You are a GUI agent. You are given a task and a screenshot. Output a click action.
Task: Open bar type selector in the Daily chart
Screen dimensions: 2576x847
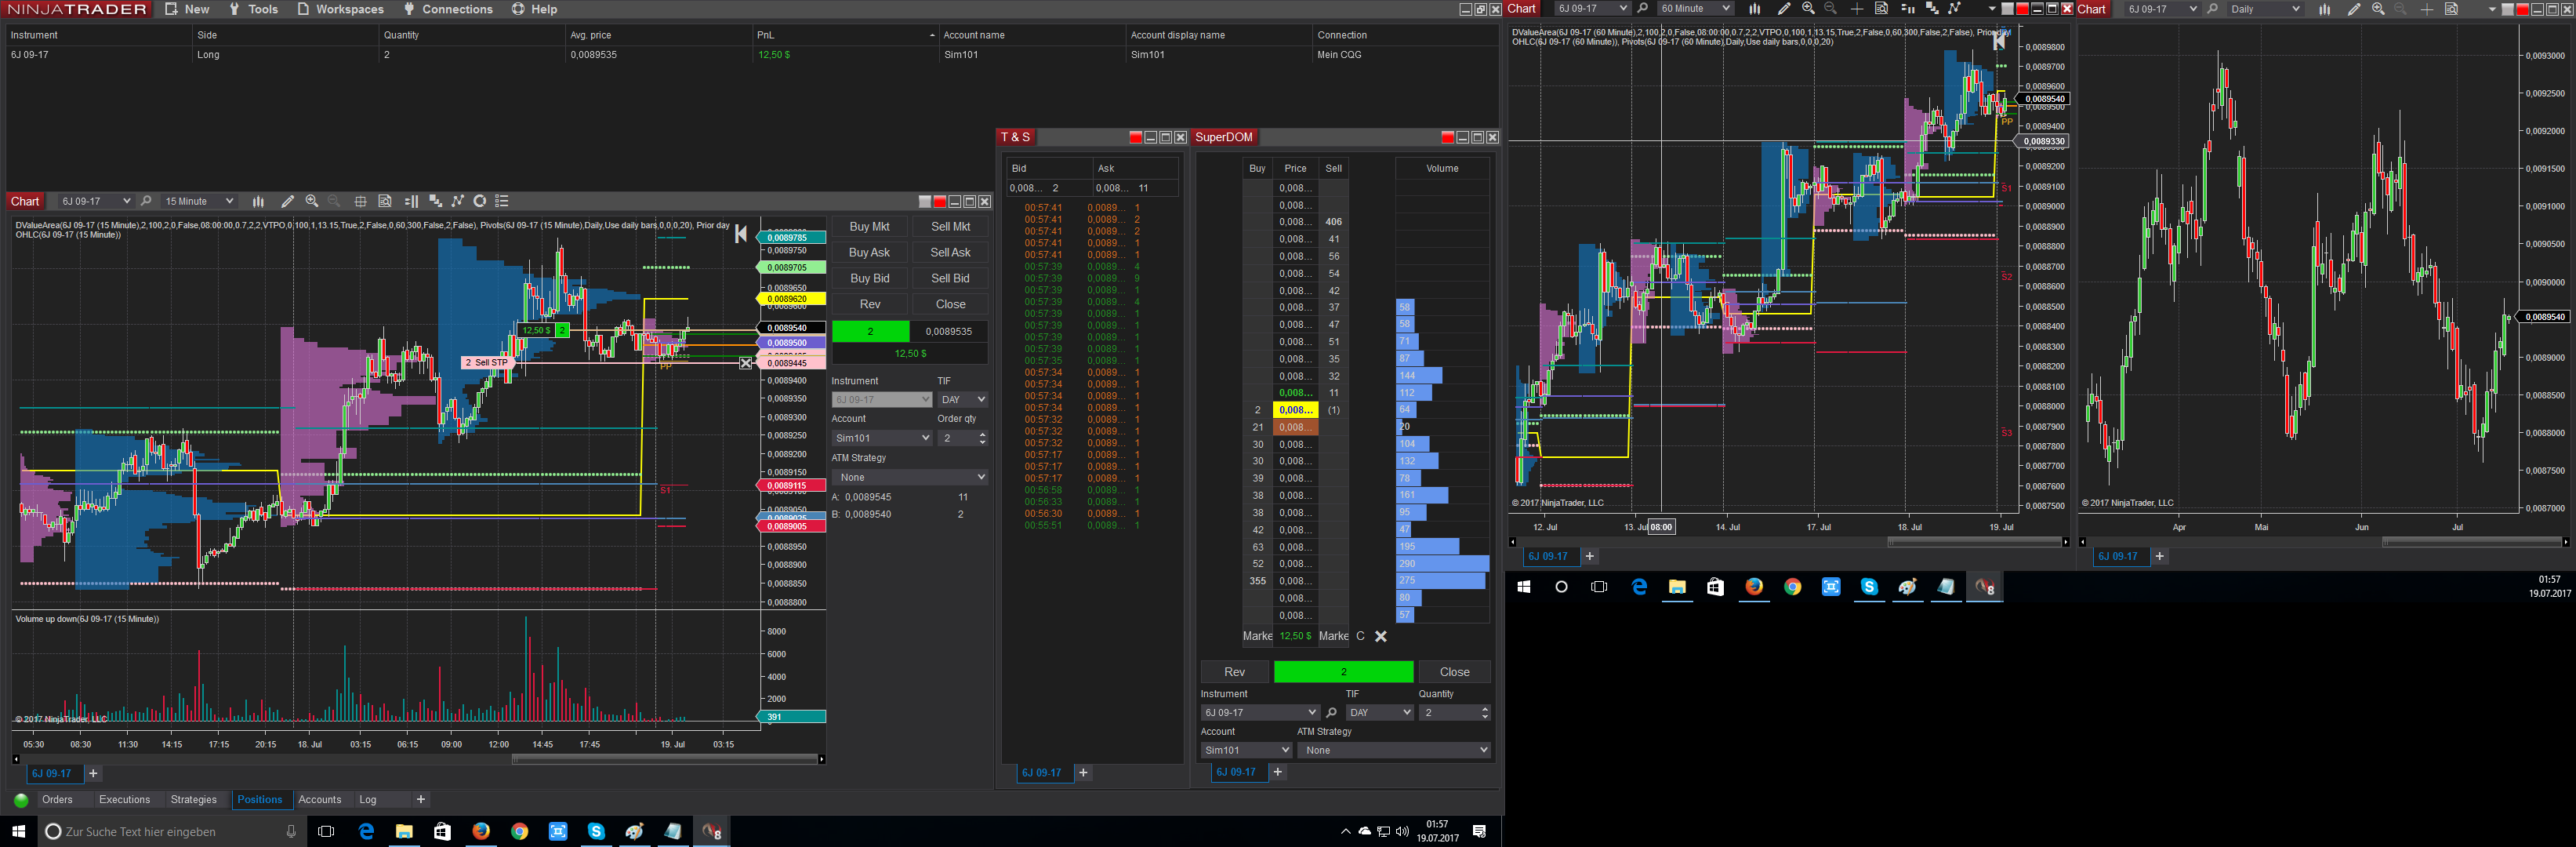point(2324,9)
